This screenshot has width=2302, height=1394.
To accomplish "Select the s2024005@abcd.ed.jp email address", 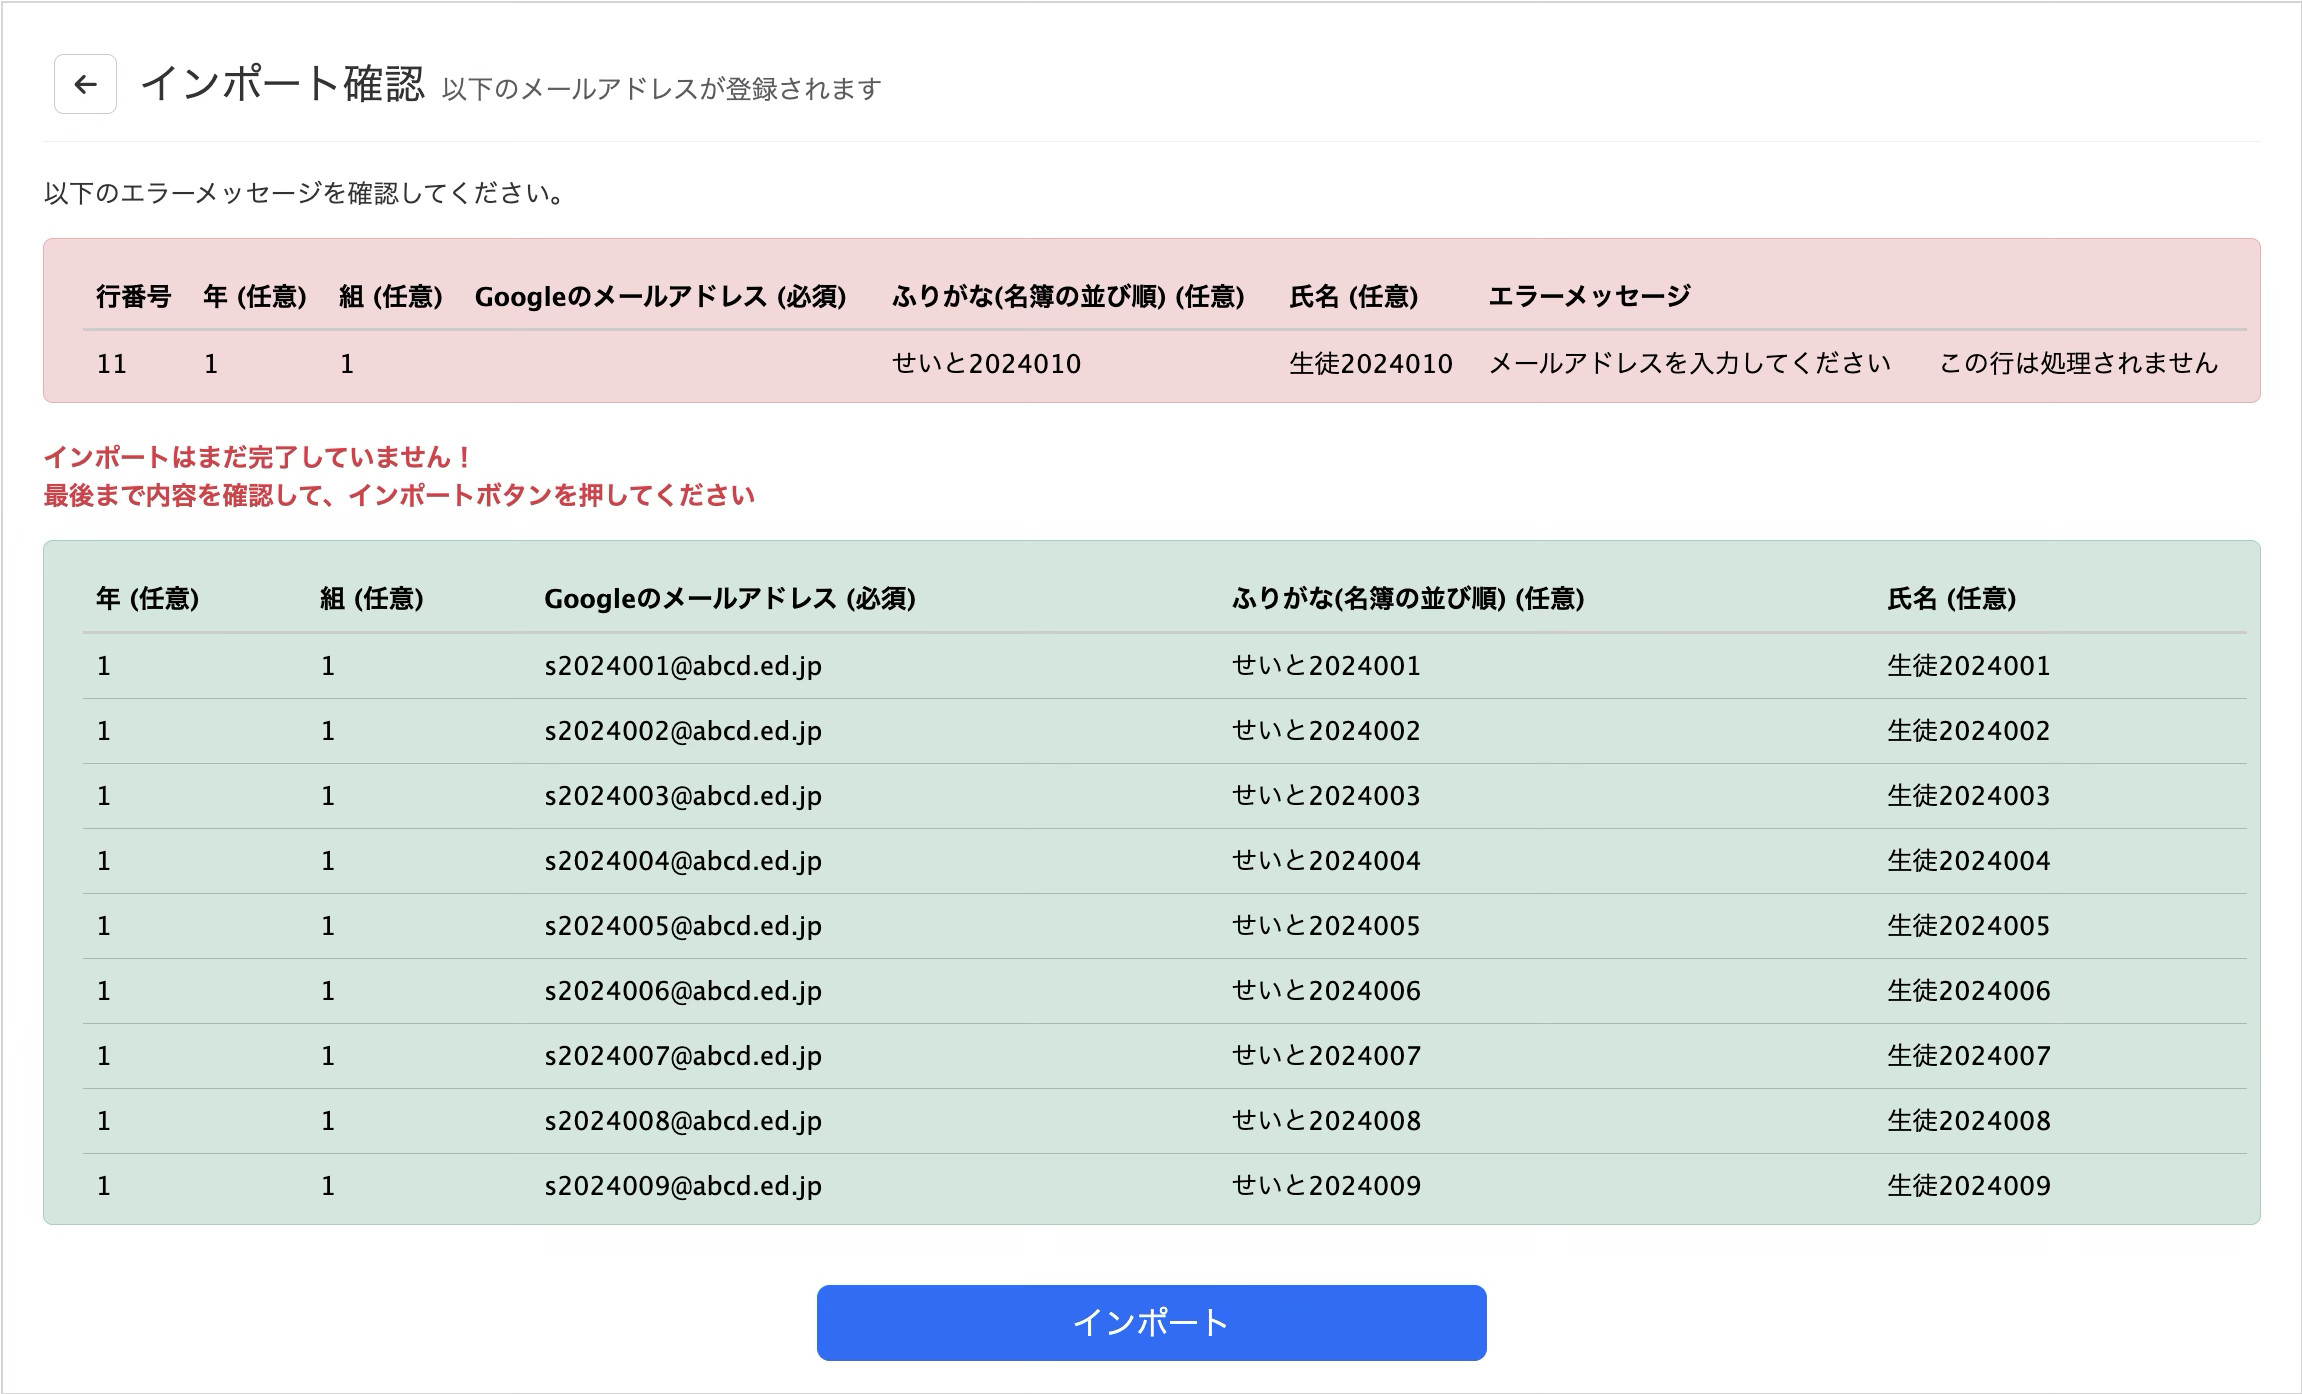I will click(x=682, y=926).
